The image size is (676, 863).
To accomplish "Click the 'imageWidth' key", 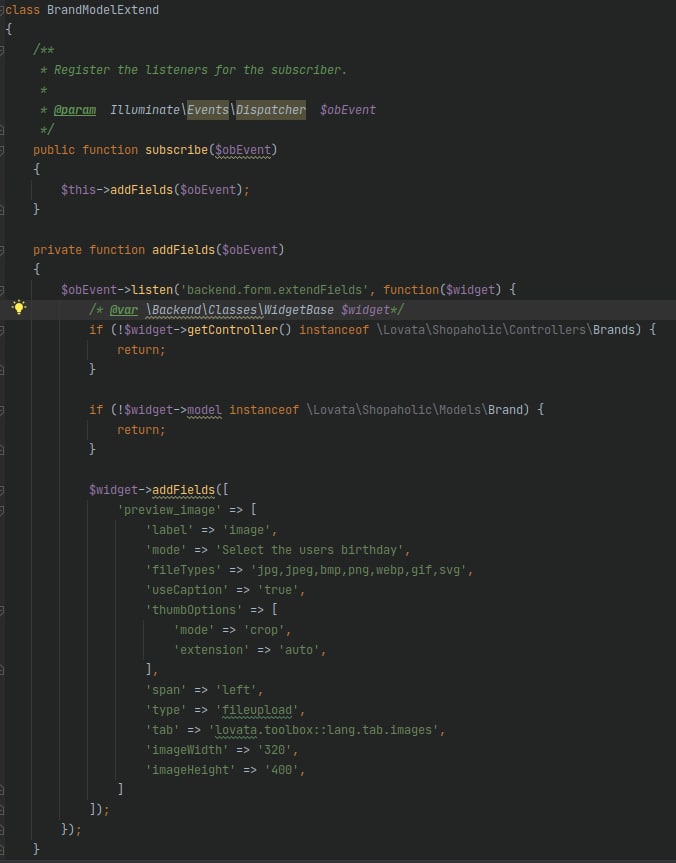I will tap(187, 750).
